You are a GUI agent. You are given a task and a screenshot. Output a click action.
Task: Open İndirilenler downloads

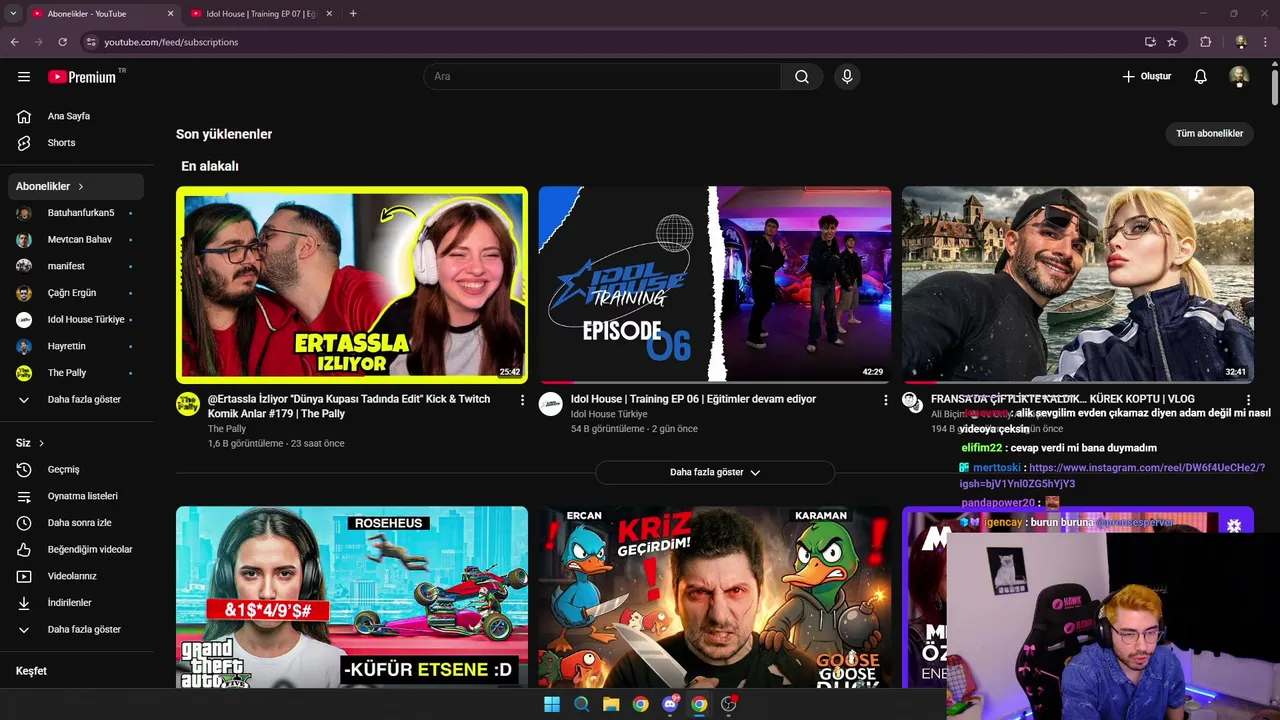click(78, 603)
